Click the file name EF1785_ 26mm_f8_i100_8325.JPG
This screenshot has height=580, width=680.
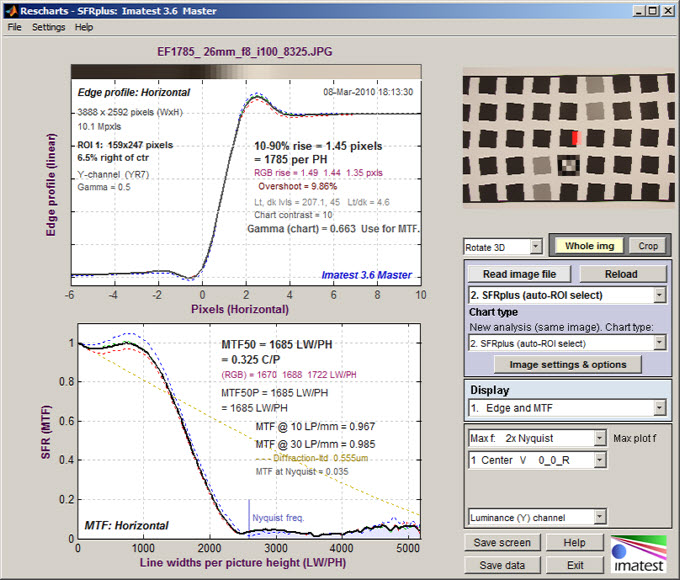click(245, 52)
